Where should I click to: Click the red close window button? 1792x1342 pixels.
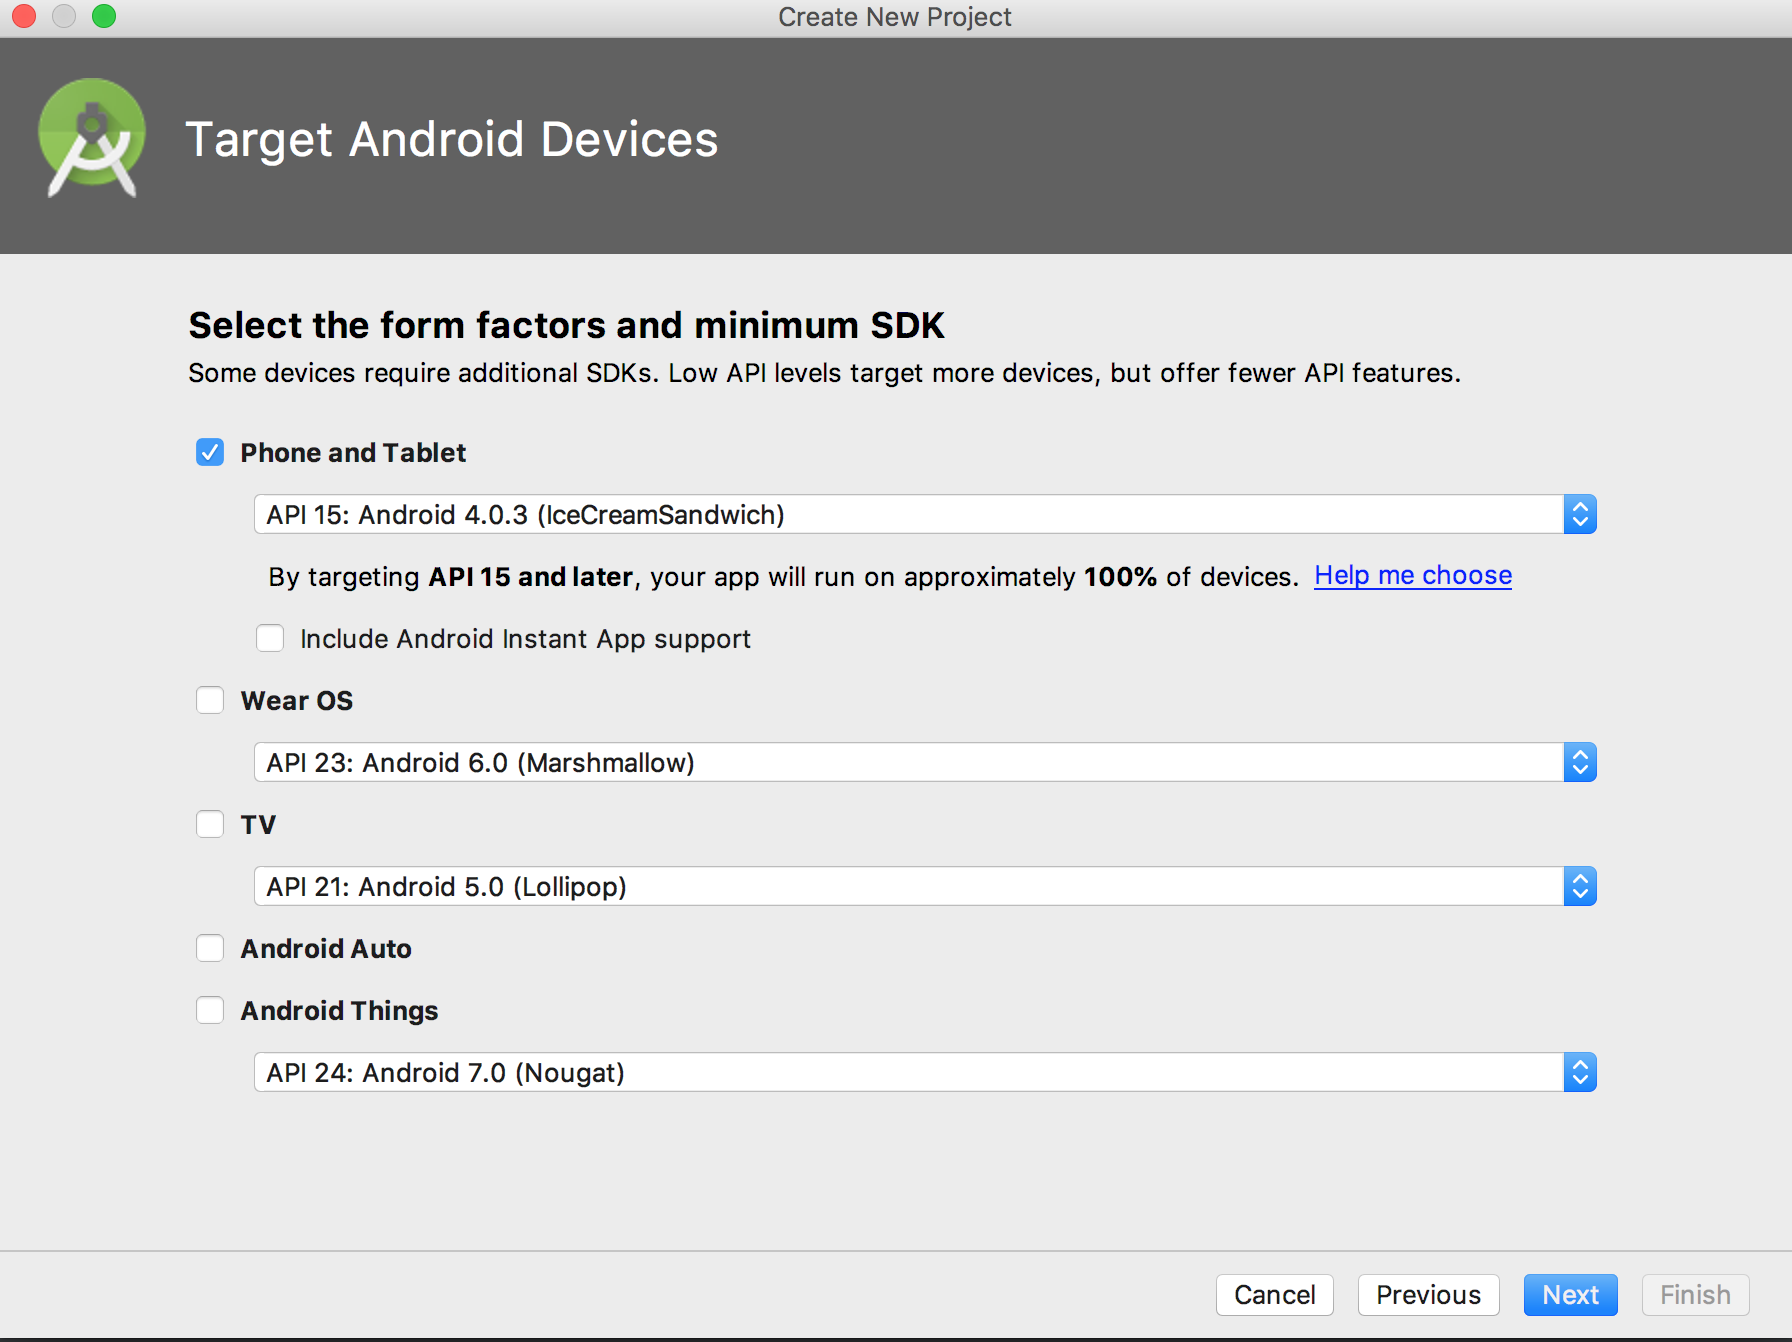[x=24, y=16]
